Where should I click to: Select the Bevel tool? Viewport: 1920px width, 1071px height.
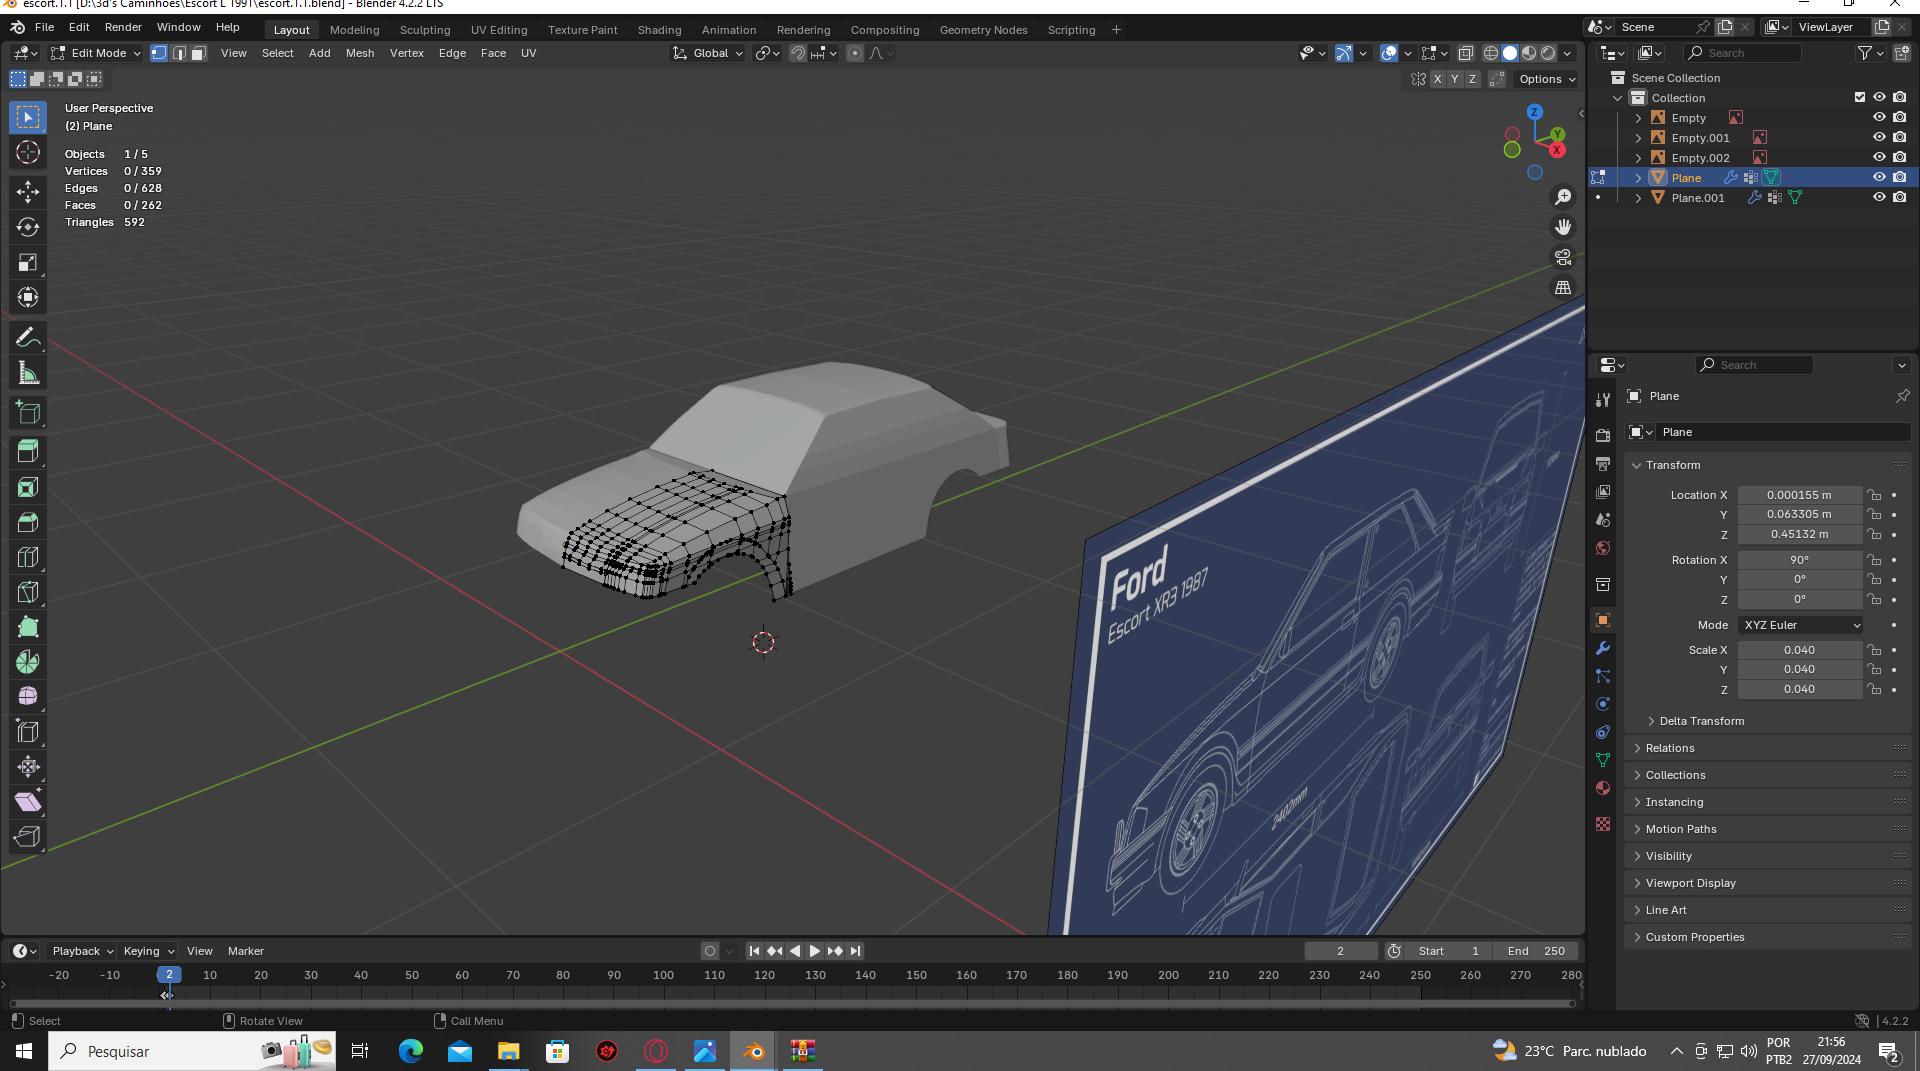[28, 522]
